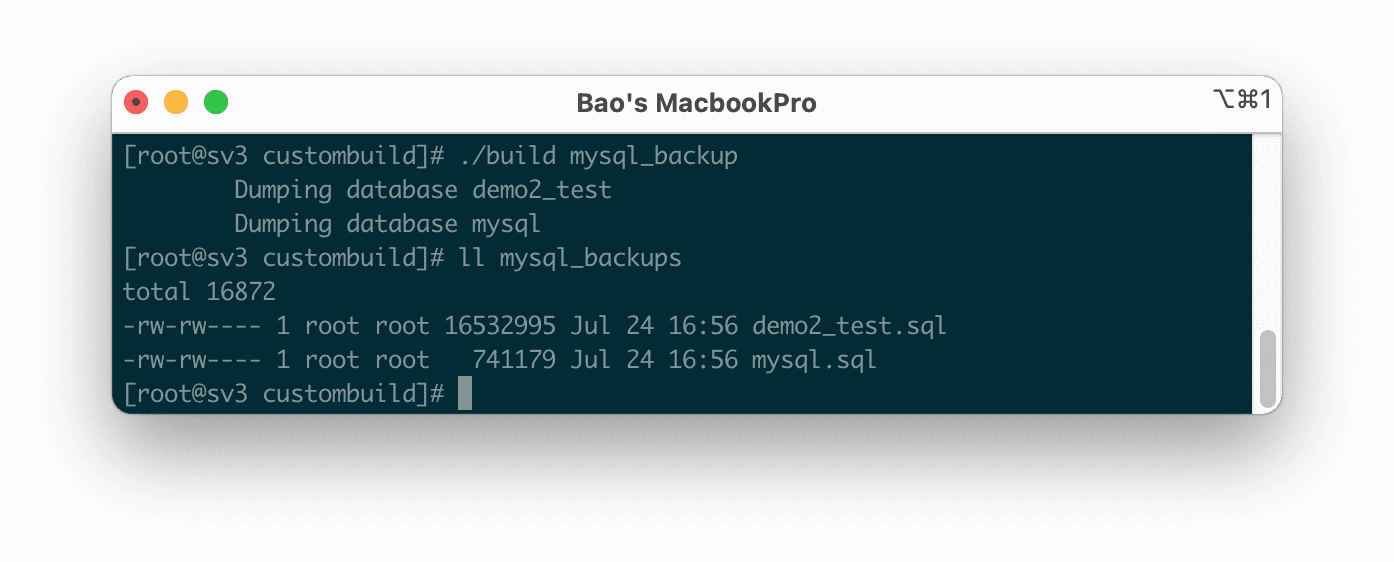Click the Bao's MacbookPro window title
This screenshot has height=562, width=1394.
[x=696, y=103]
